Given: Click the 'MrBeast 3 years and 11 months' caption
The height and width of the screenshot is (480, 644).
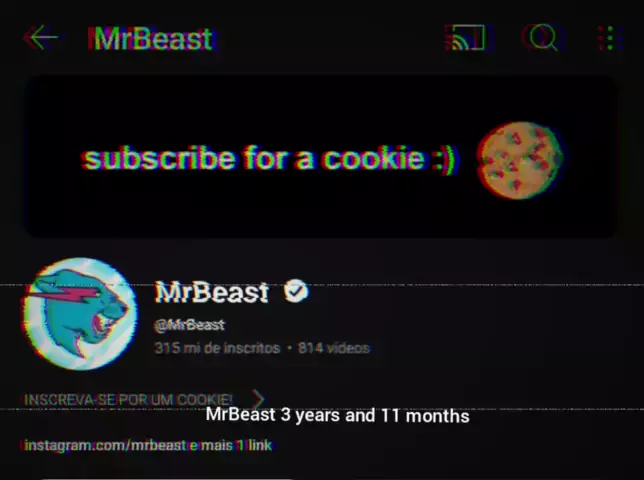Looking at the screenshot, I should pyautogui.click(x=337, y=415).
